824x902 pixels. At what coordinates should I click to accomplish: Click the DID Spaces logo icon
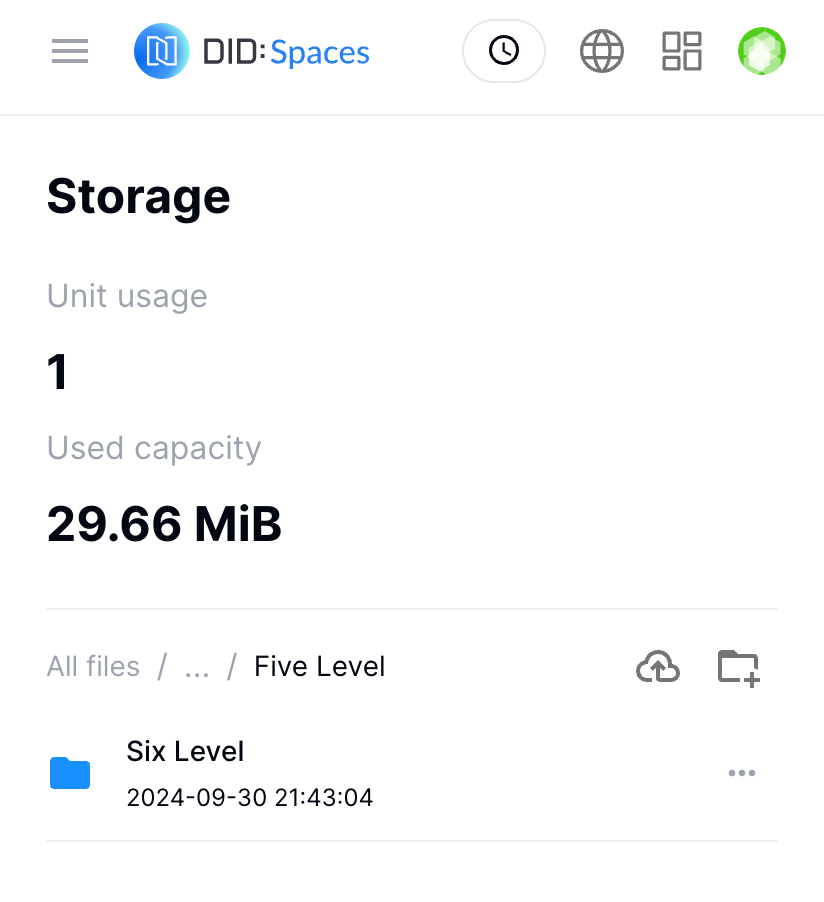pos(162,51)
